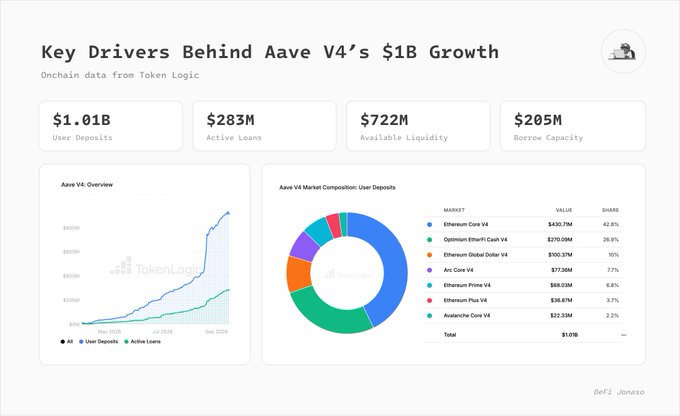This screenshot has height=416, width=680.
Task: Click the endpoint marker on User Deposits line
Action: click(229, 213)
